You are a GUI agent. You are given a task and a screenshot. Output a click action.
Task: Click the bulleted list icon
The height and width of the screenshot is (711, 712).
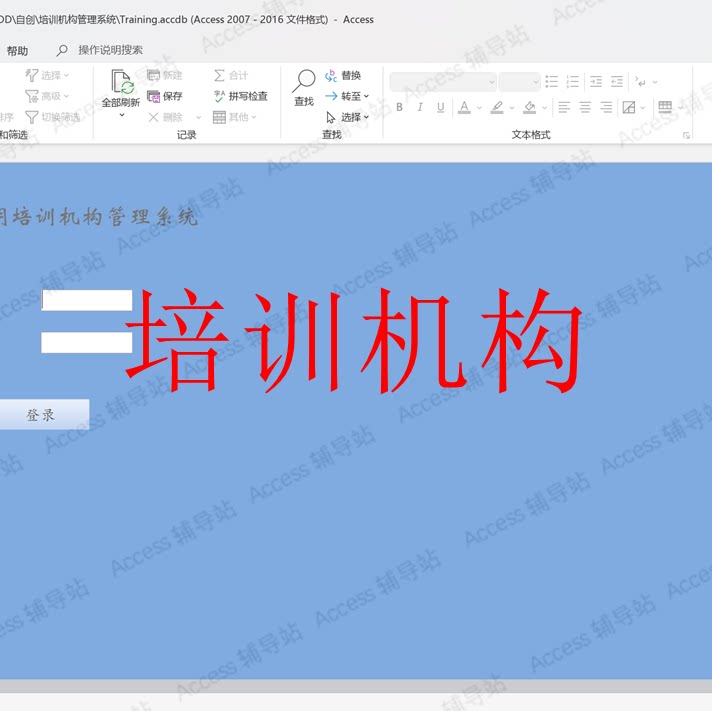coord(552,82)
